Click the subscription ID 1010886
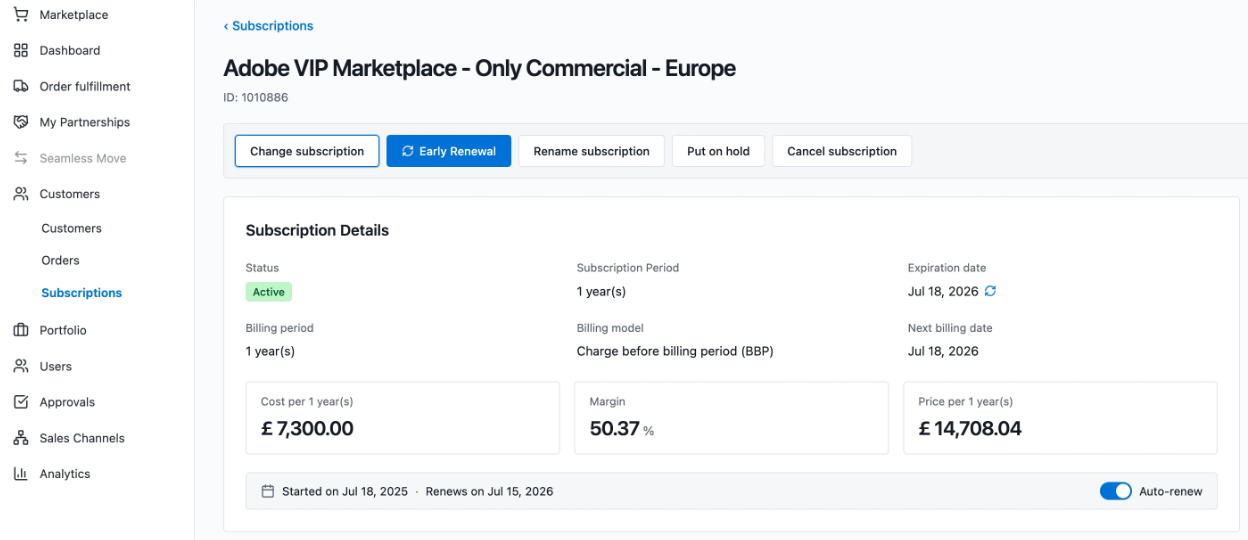The width and height of the screenshot is (1248, 540). click(256, 98)
